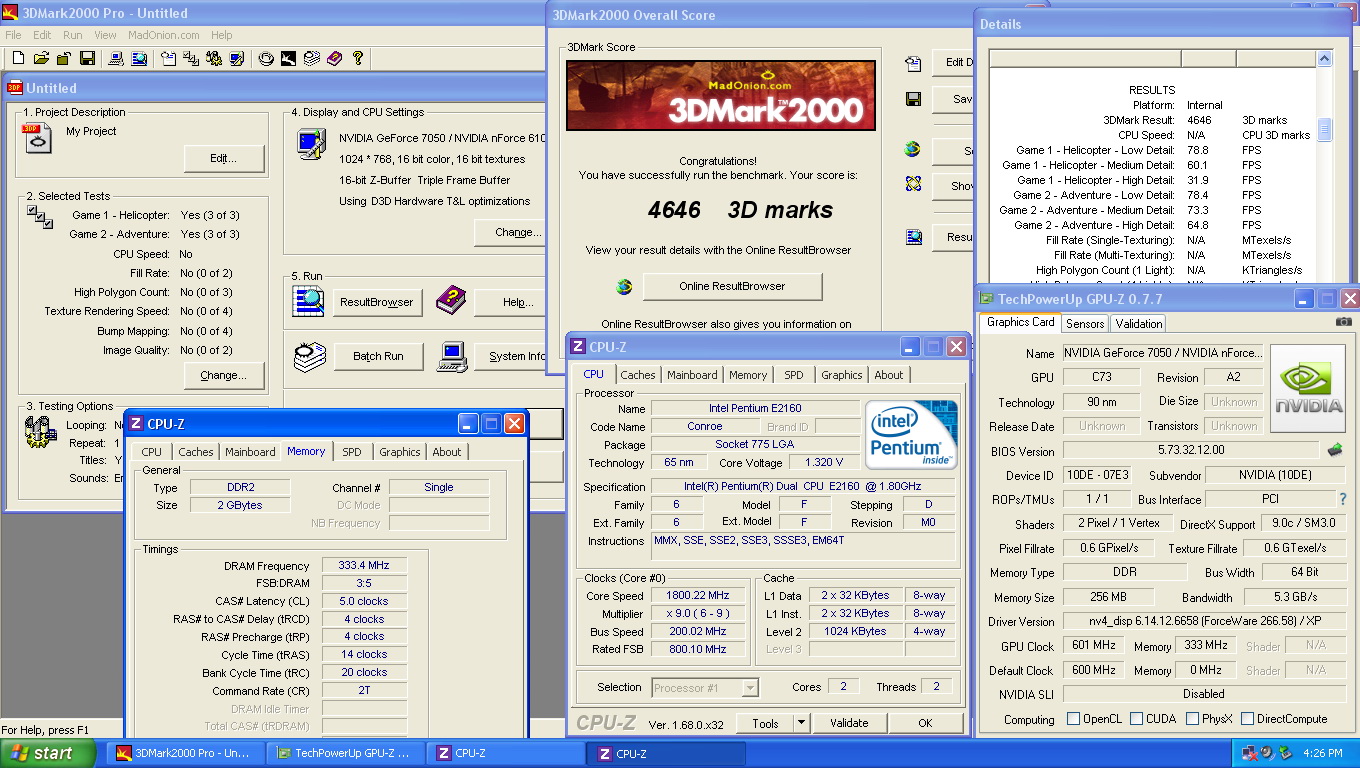
Task: Open the Caches tab in the CPU-Z processor window
Action: tap(638, 375)
